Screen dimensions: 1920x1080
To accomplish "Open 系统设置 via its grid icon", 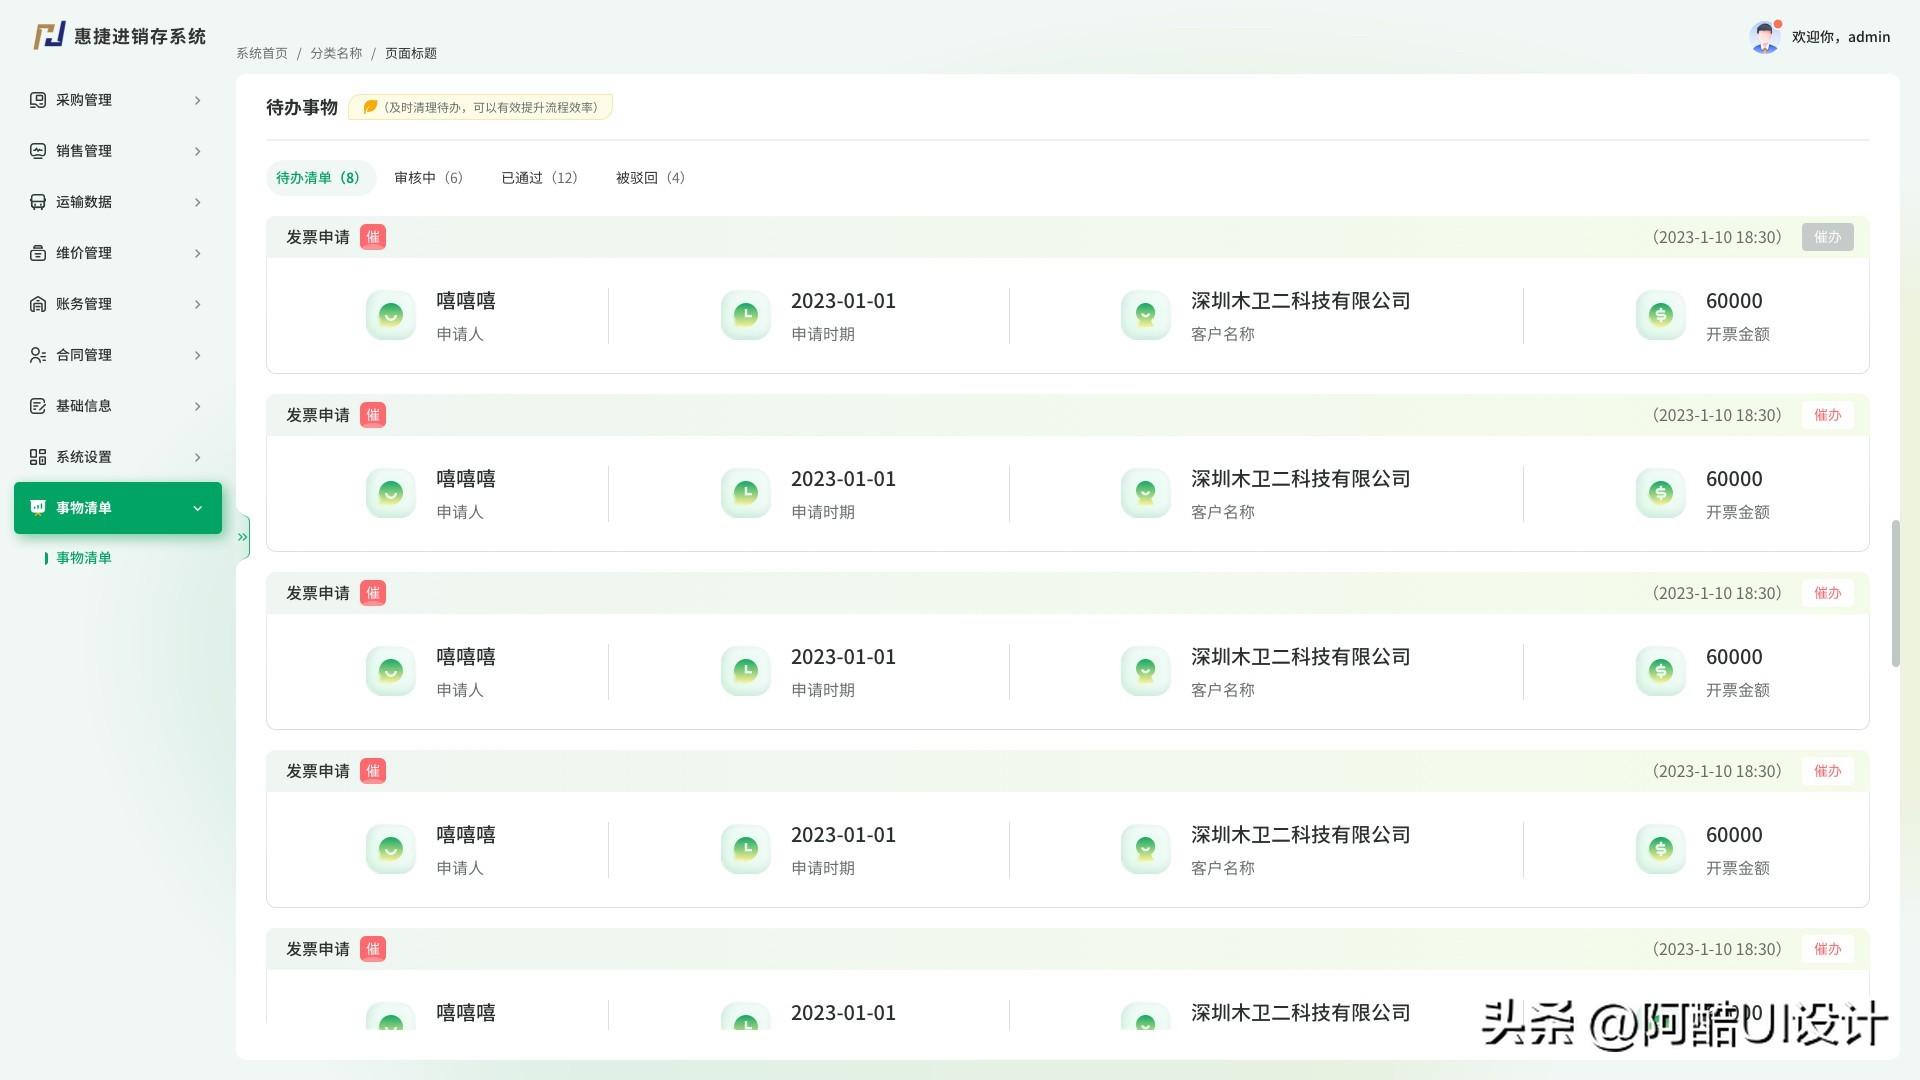I will click(37, 457).
